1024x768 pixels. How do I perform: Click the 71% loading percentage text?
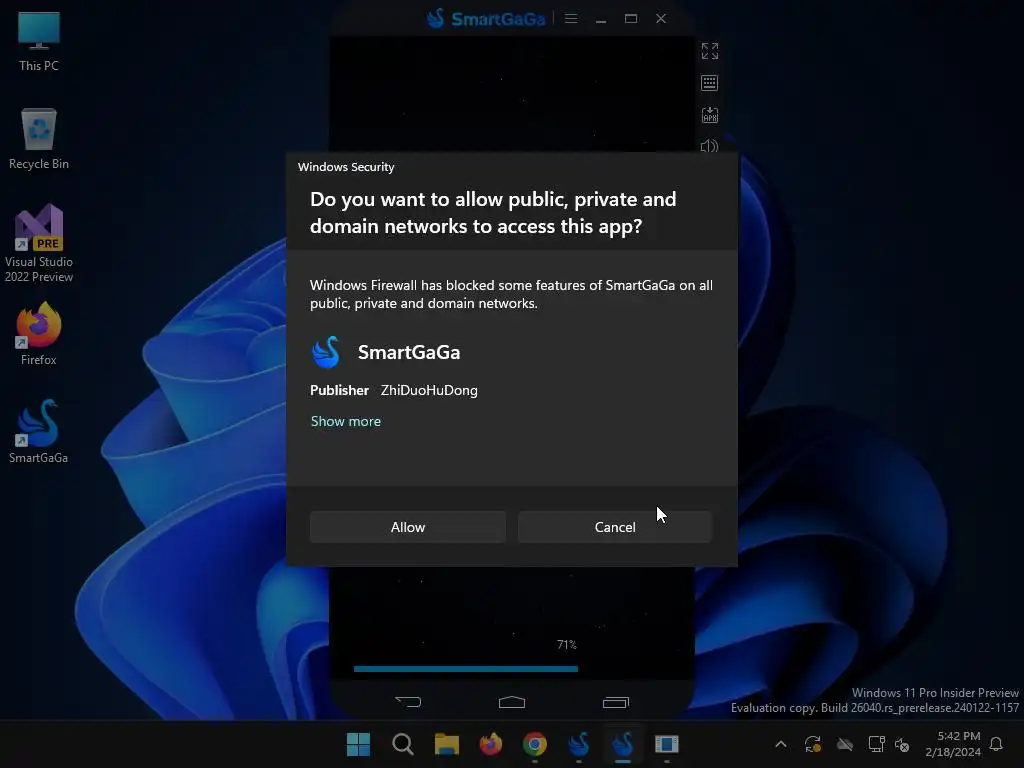567,645
